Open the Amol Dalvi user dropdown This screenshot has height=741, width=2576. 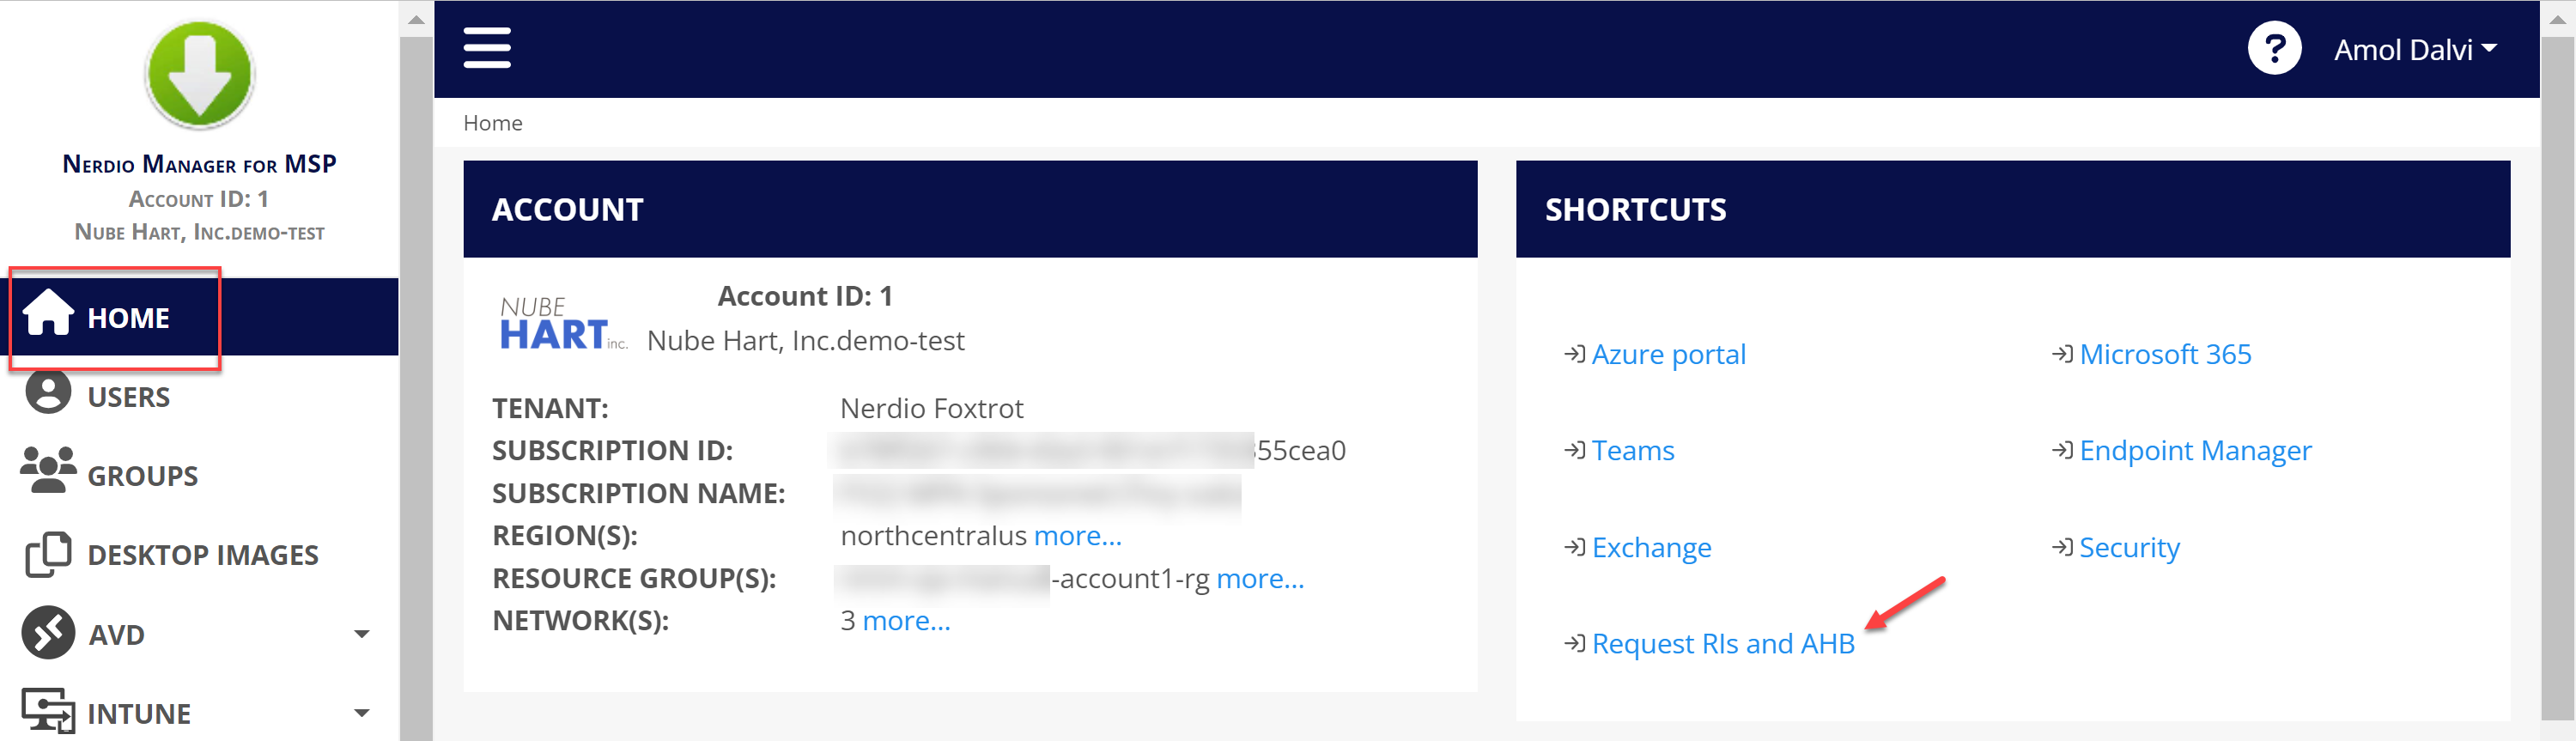(x=2414, y=50)
